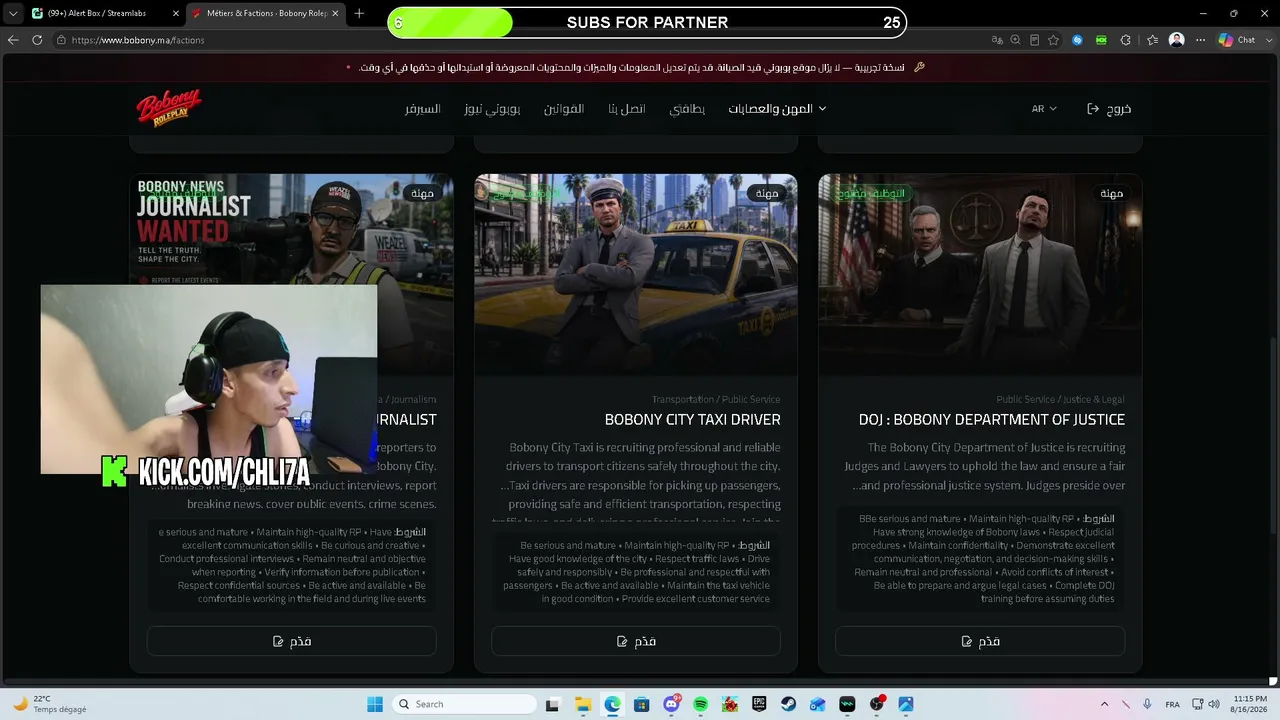The image size is (1280, 720).
Task: Click the Bobony City Taxi Driver title
Action: [693, 420]
